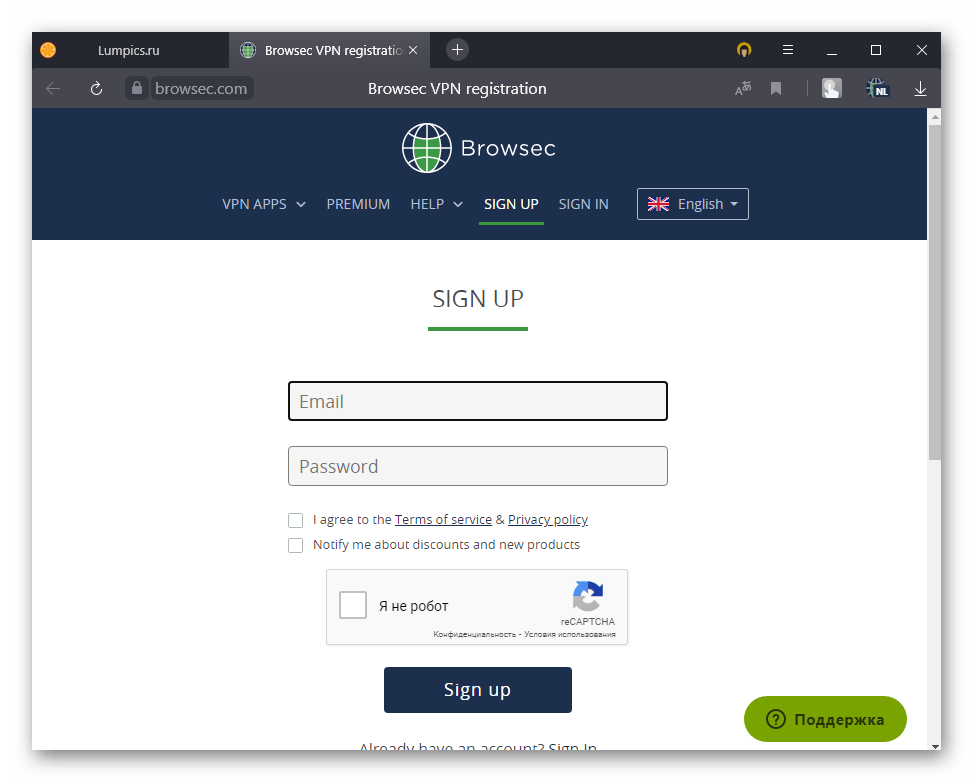Image resolution: width=973 pixels, height=782 pixels.
Task: Open the PREMIUM menu item
Action: point(358,204)
